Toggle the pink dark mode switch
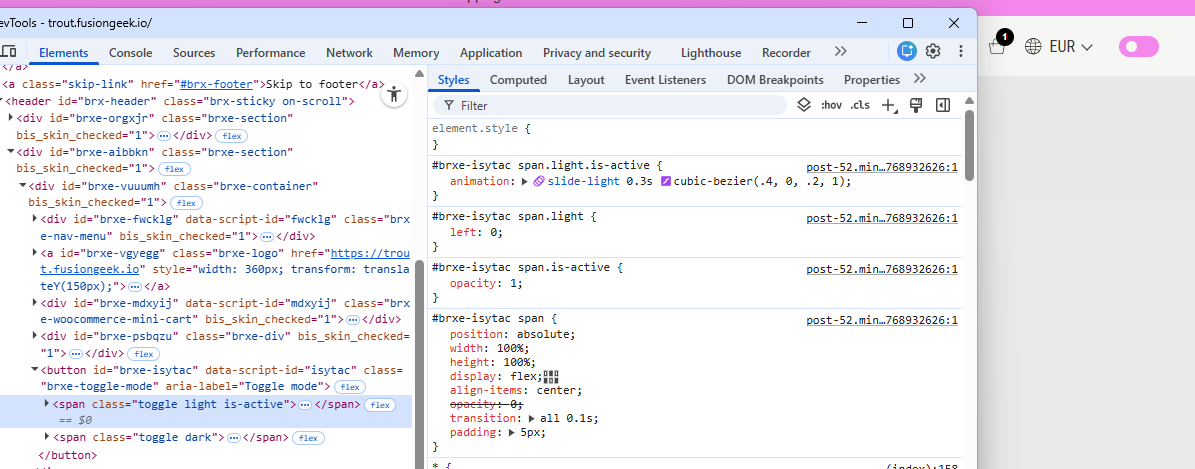 1138,46
